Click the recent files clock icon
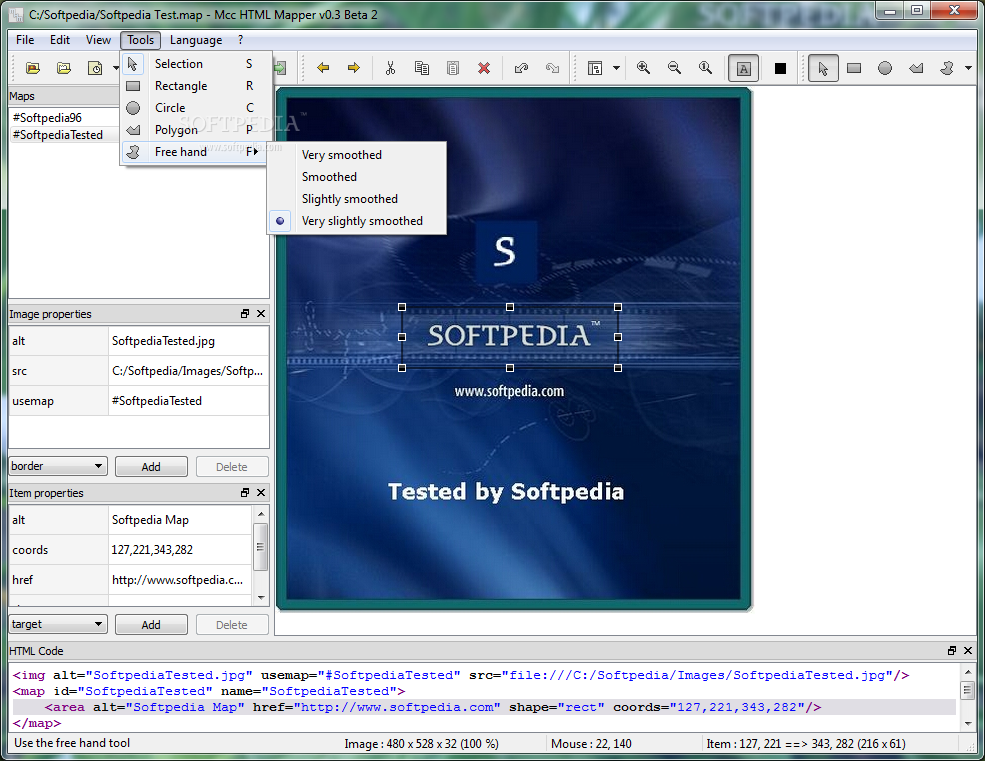This screenshot has height=761, width=985. tap(95, 68)
